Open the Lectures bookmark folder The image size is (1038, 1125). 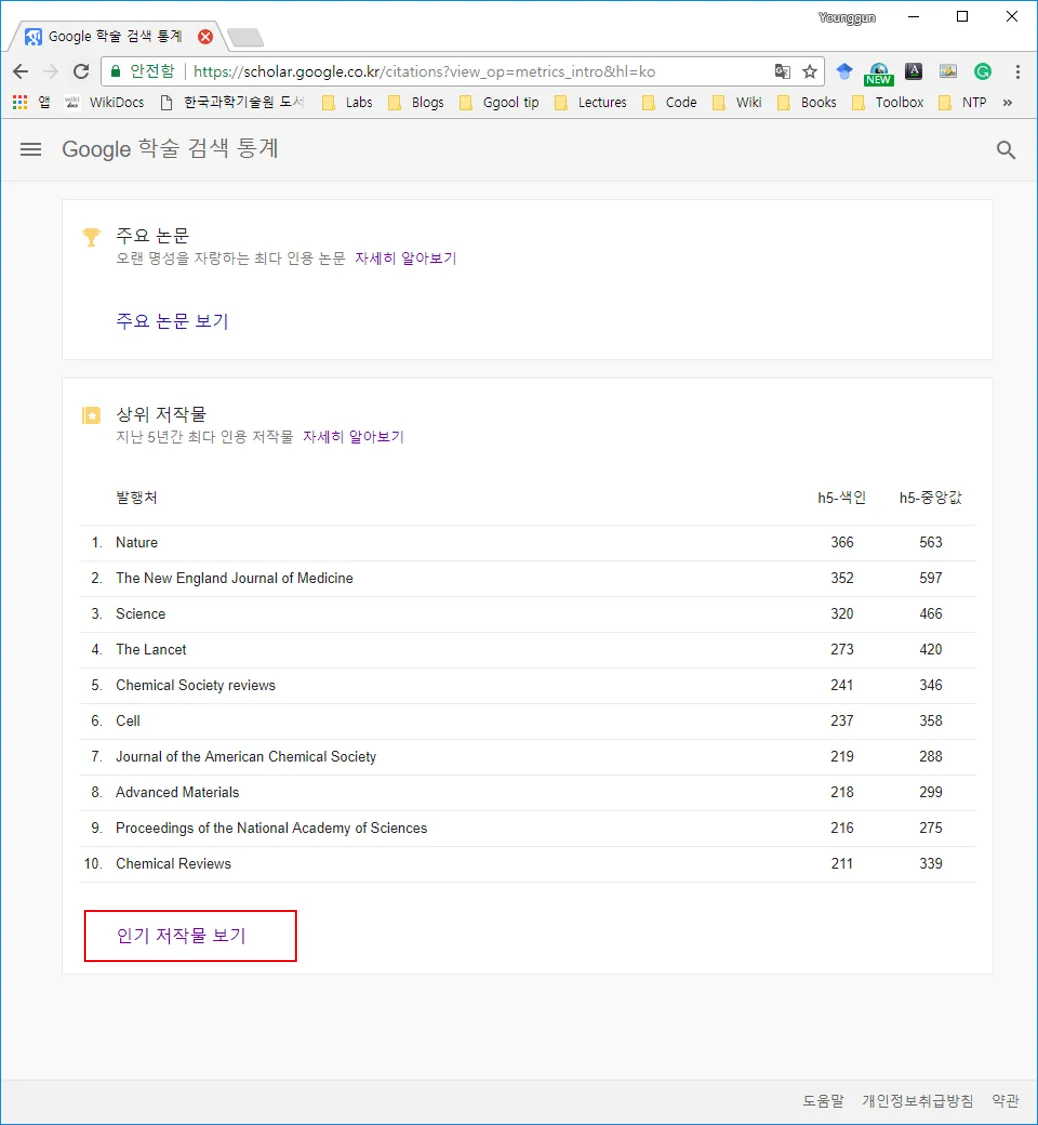coord(592,102)
